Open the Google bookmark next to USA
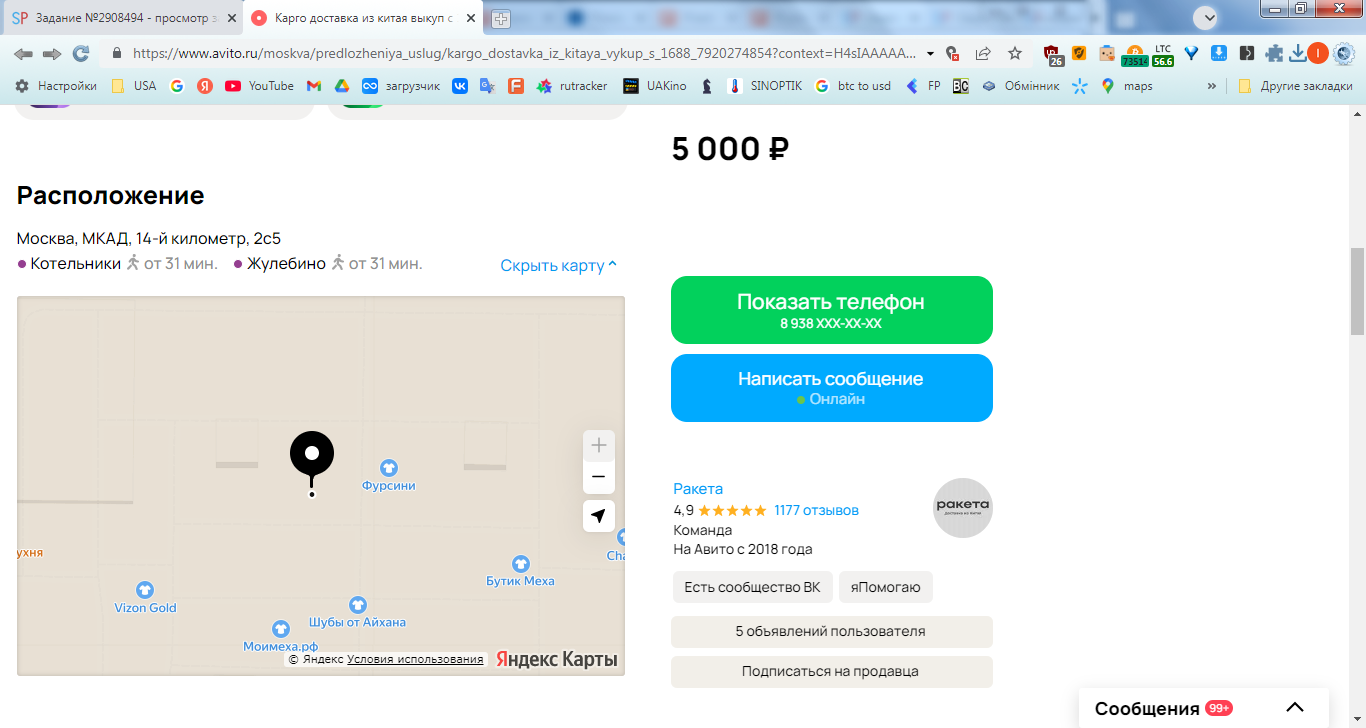This screenshot has height=728, width=1366. click(177, 86)
